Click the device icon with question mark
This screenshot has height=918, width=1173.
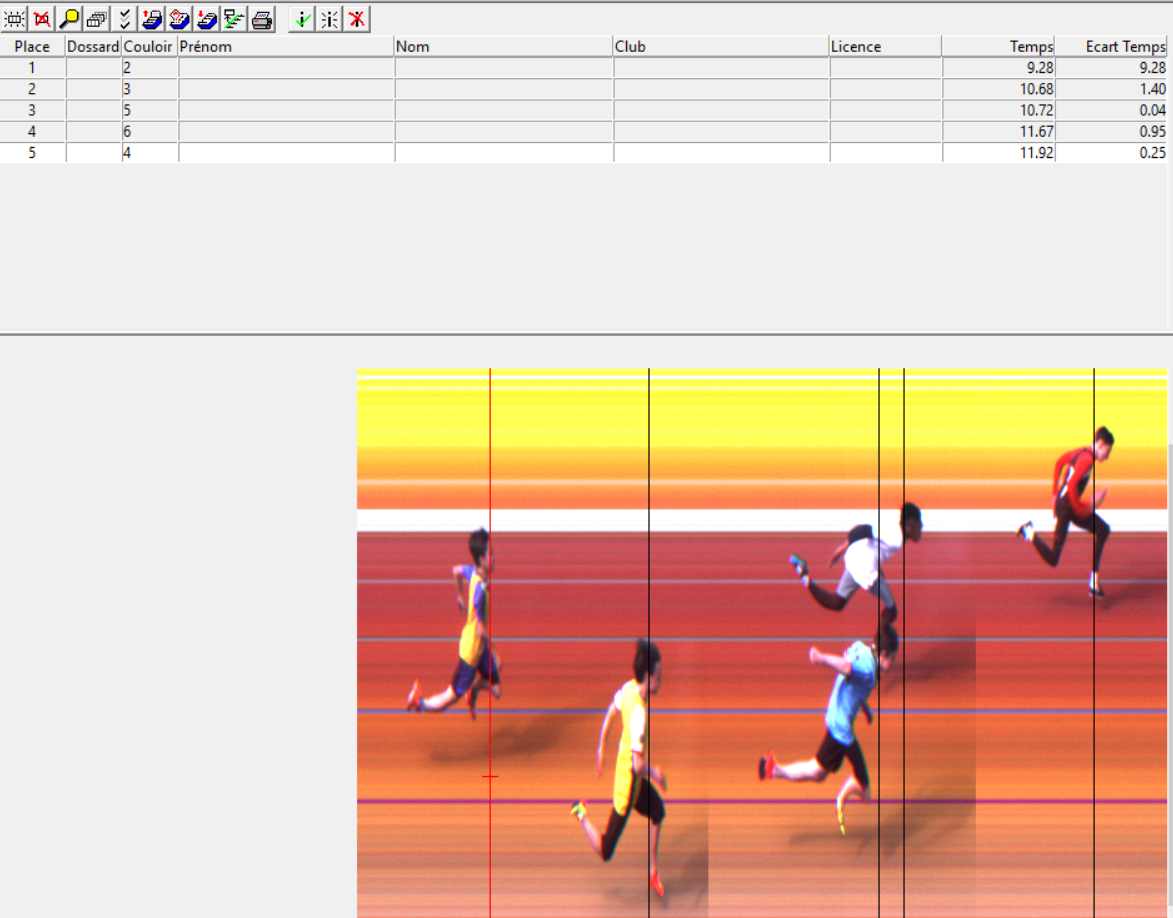tap(180, 19)
